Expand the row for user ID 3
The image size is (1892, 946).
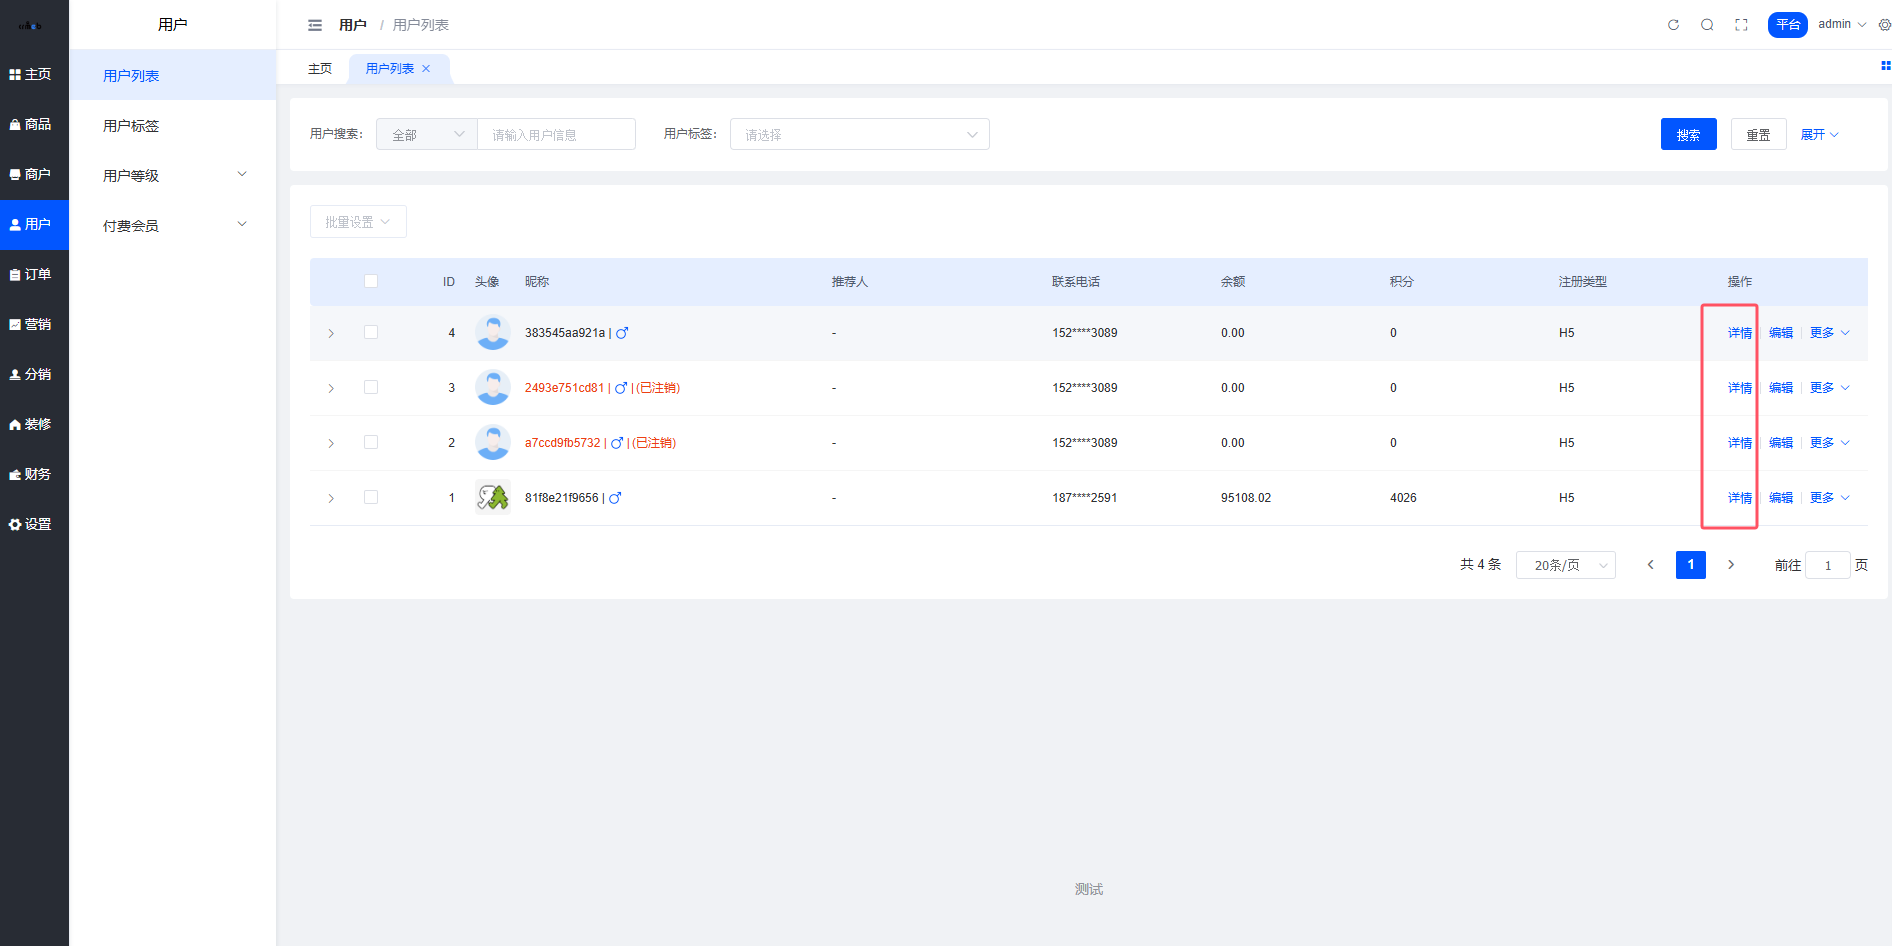tap(331, 388)
